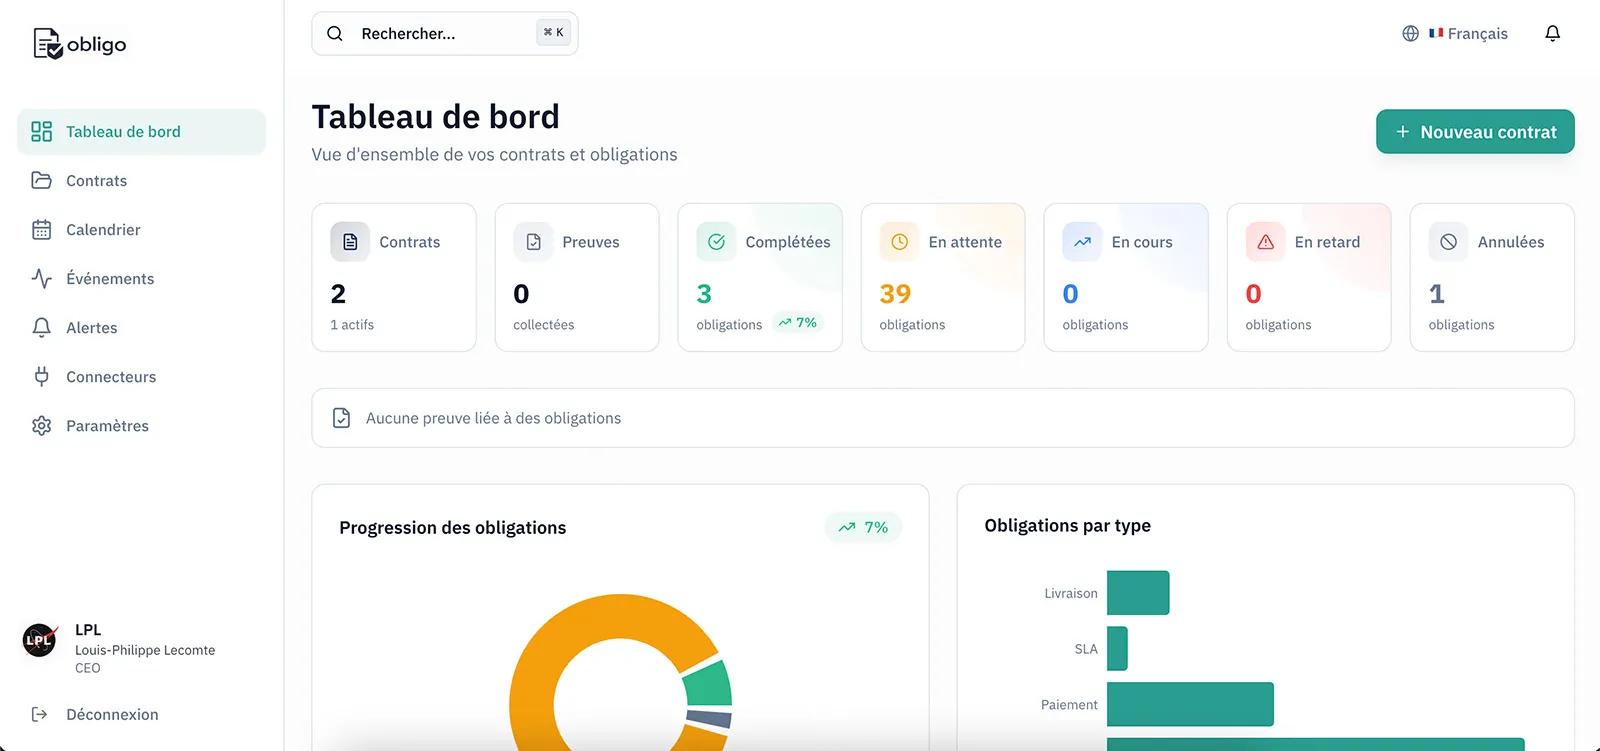This screenshot has height=751, width=1600.
Task: Click the Paiement bar in the chart
Action: (x=1189, y=704)
